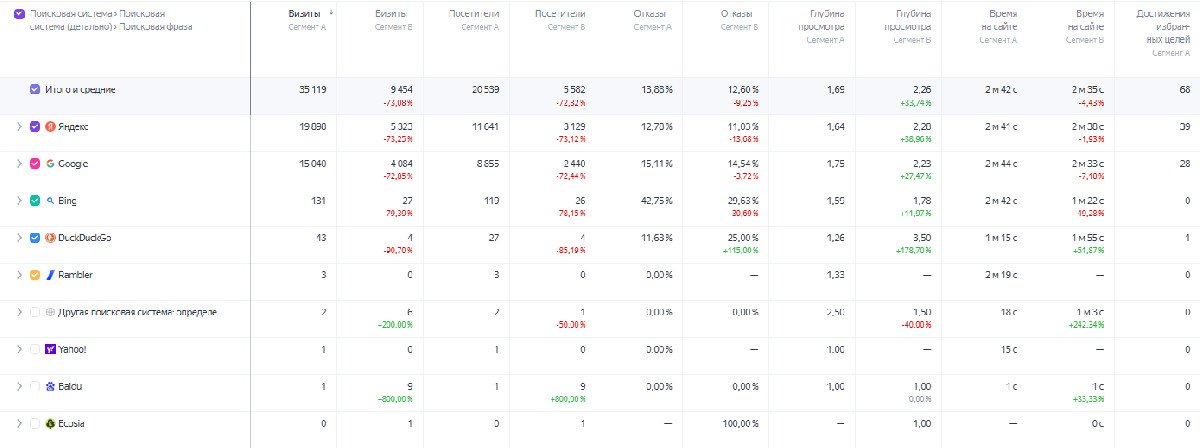Image resolution: width=1200 pixels, height=448 pixels.
Task: Click the Ecosia logo icon
Action: pyautogui.click(x=50, y=423)
